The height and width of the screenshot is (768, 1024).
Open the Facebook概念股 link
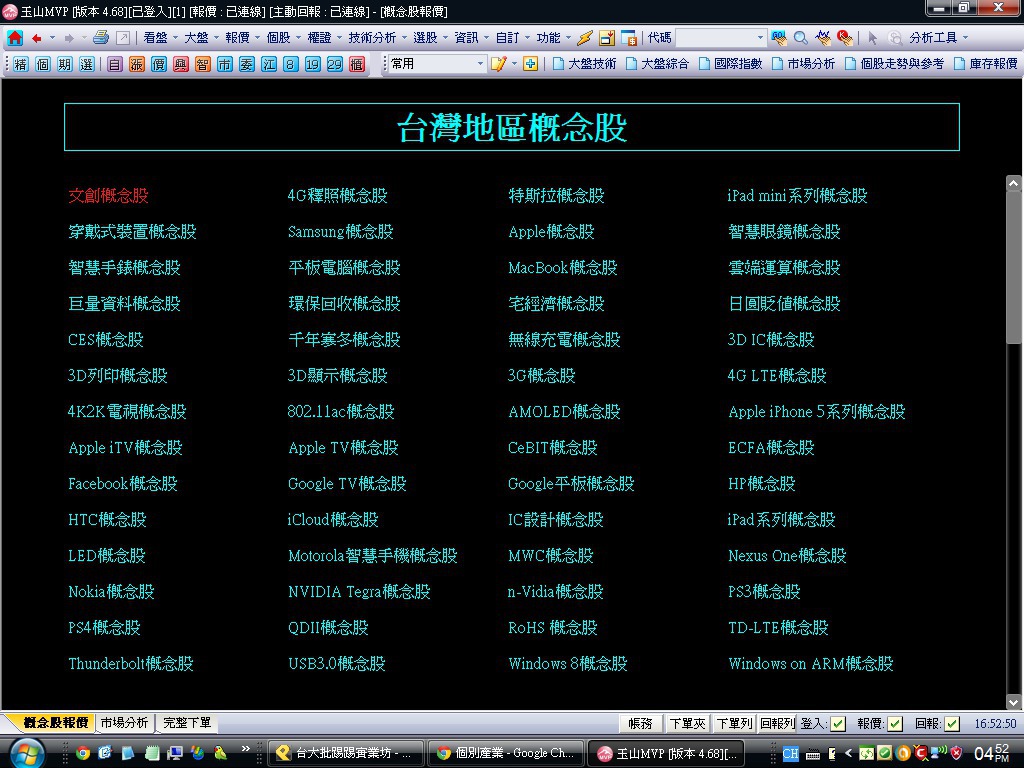(x=123, y=484)
